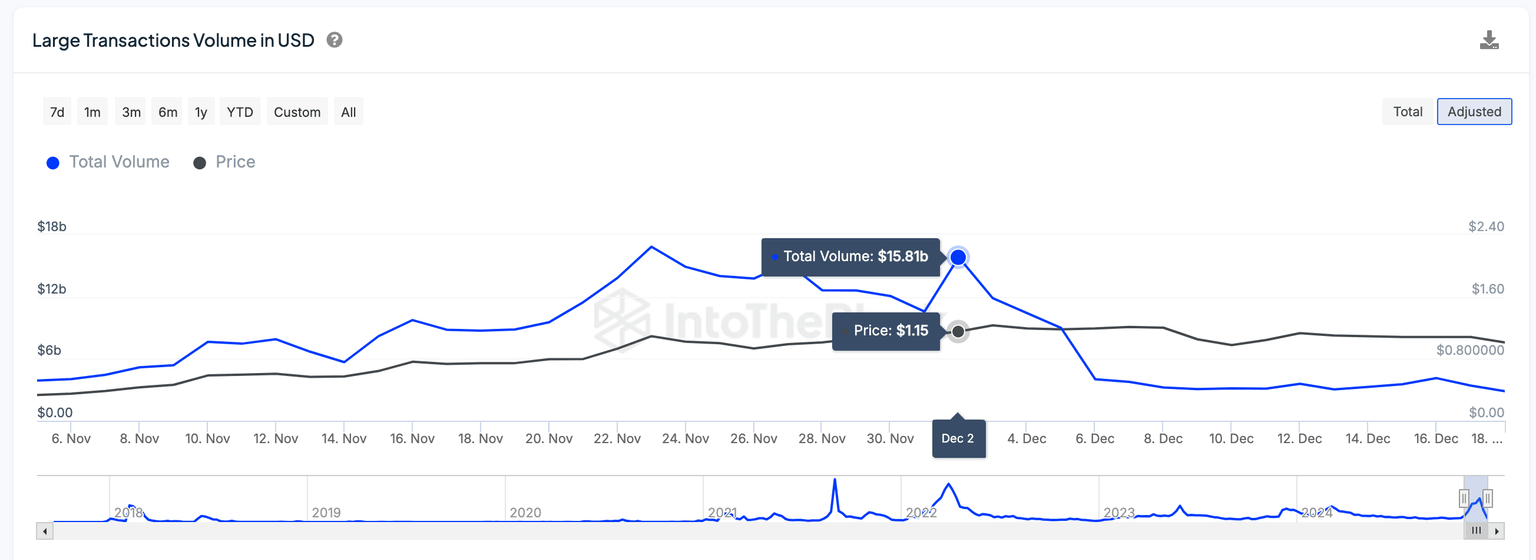Hide the Total Volume series label
Viewport: 1536px width, 560px height.
119,162
